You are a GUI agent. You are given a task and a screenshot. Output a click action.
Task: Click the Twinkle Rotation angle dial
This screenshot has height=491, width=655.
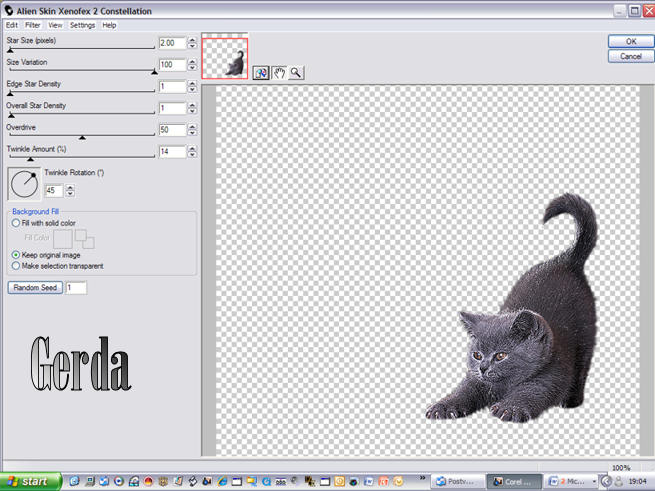(x=24, y=184)
